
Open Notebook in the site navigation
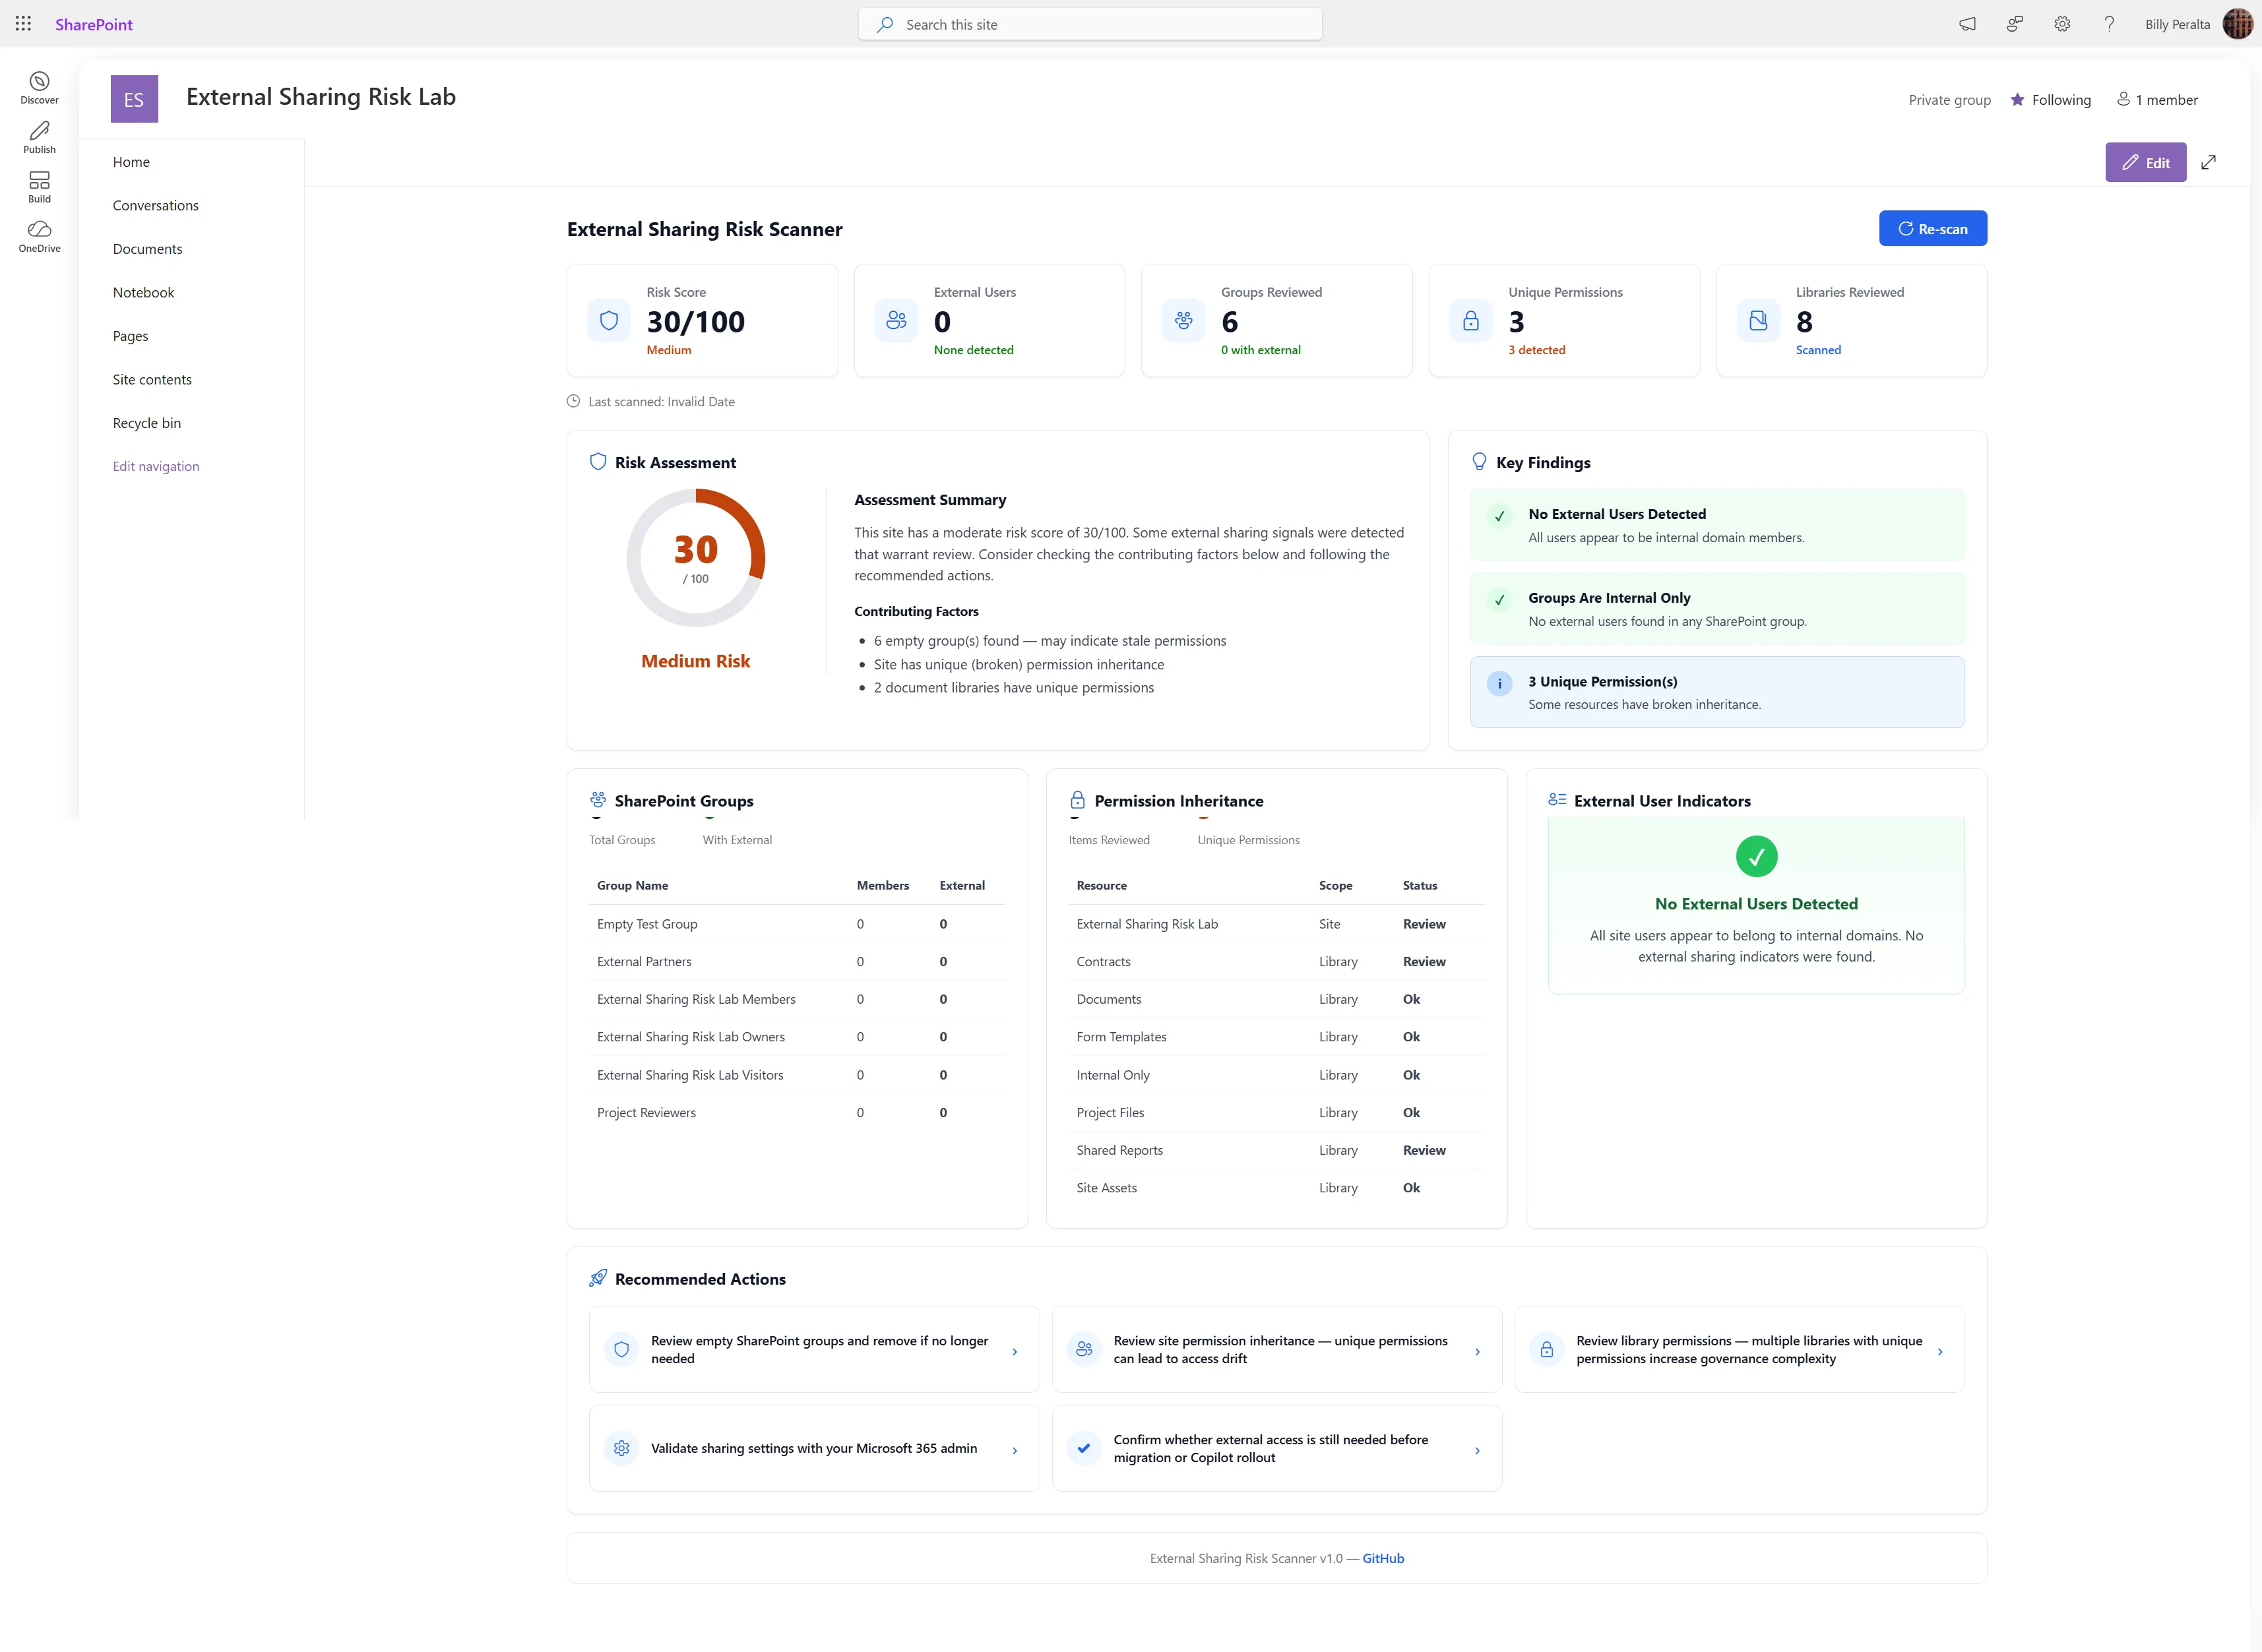(x=143, y=292)
